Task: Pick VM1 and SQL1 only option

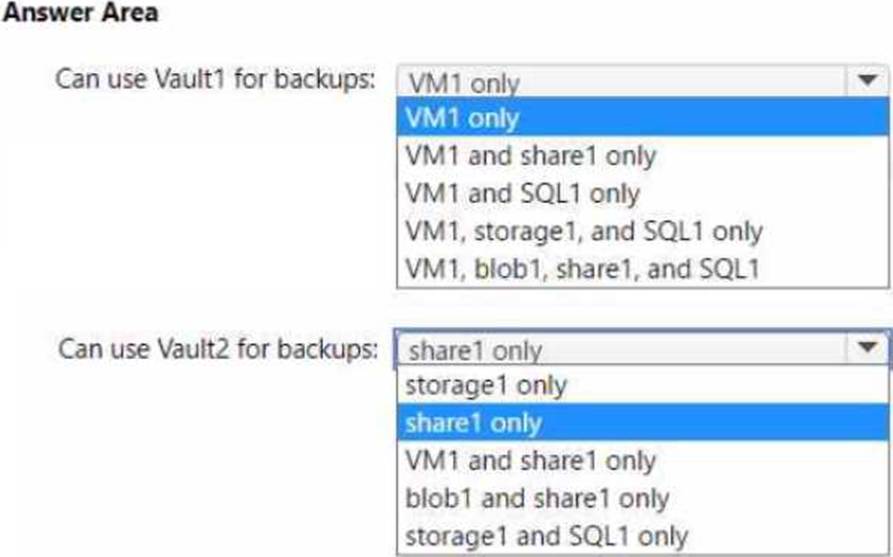Action: point(522,193)
